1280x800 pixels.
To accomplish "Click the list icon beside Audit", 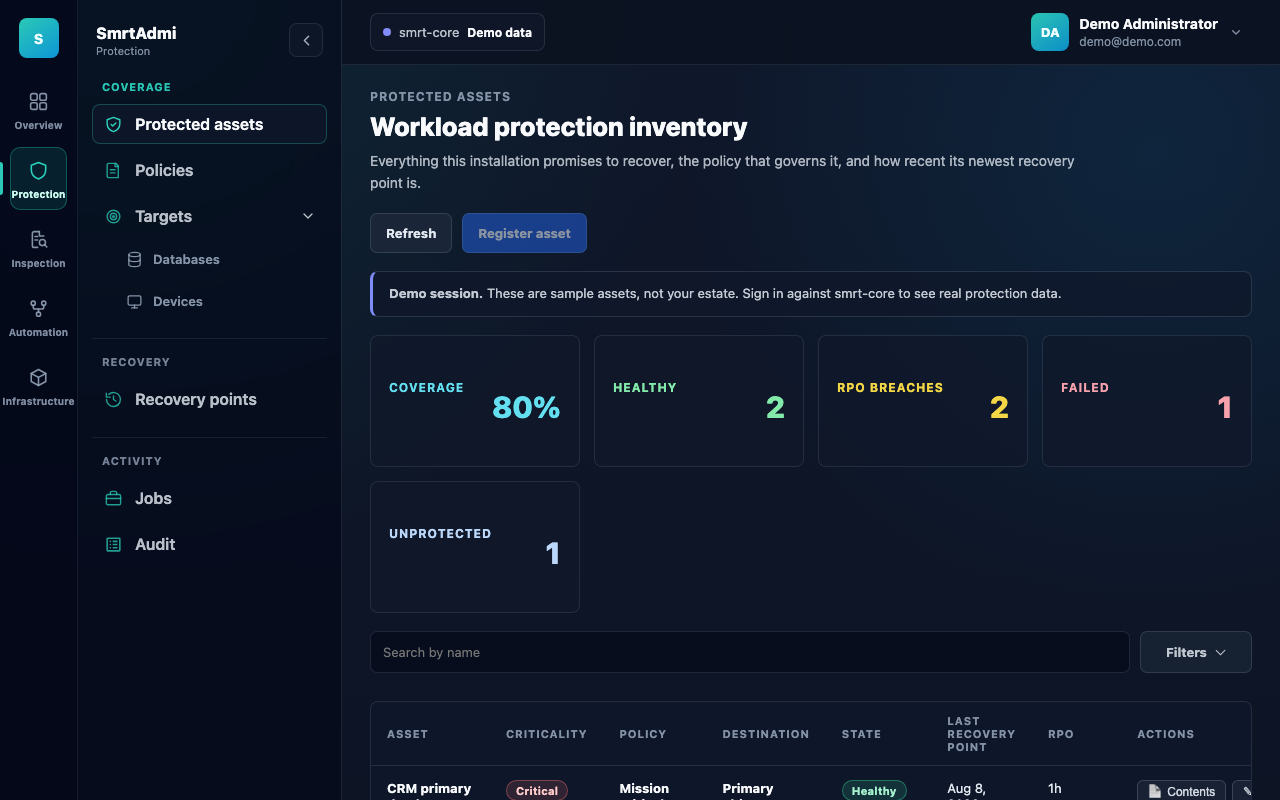I will coord(114,544).
